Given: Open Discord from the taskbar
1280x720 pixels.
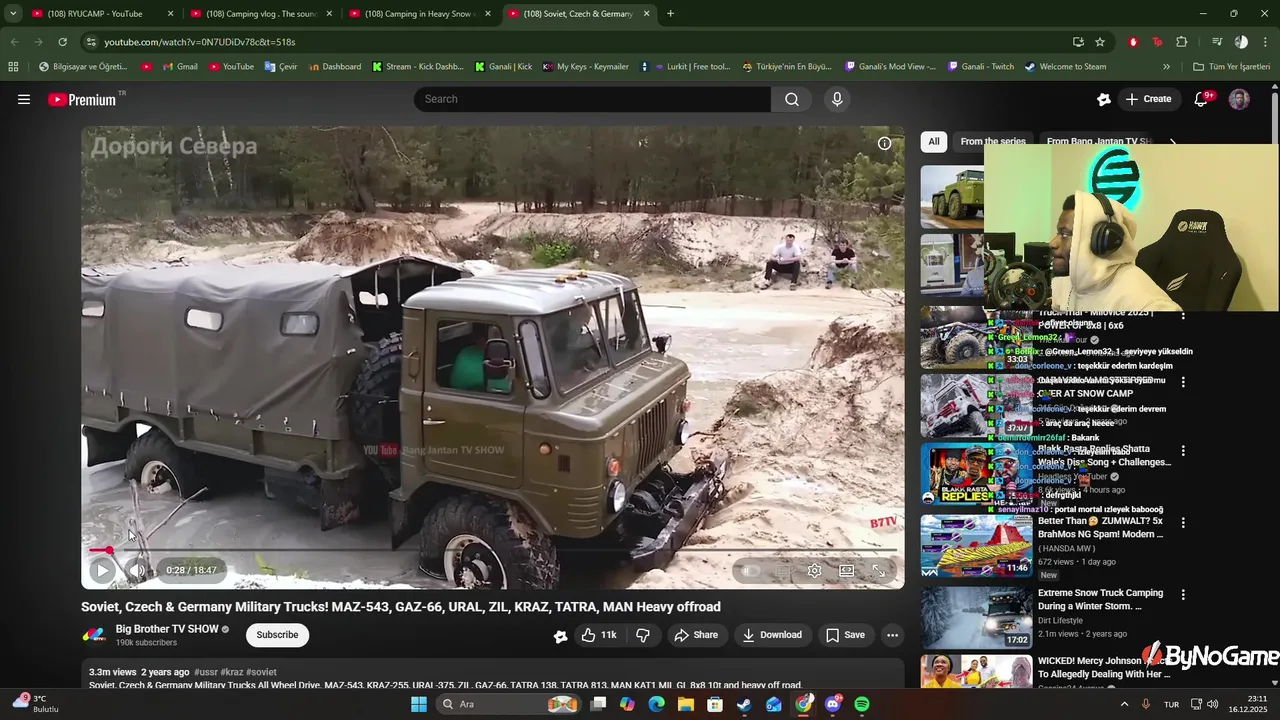Looking at the screenshot, I should (x=833, y=704).
